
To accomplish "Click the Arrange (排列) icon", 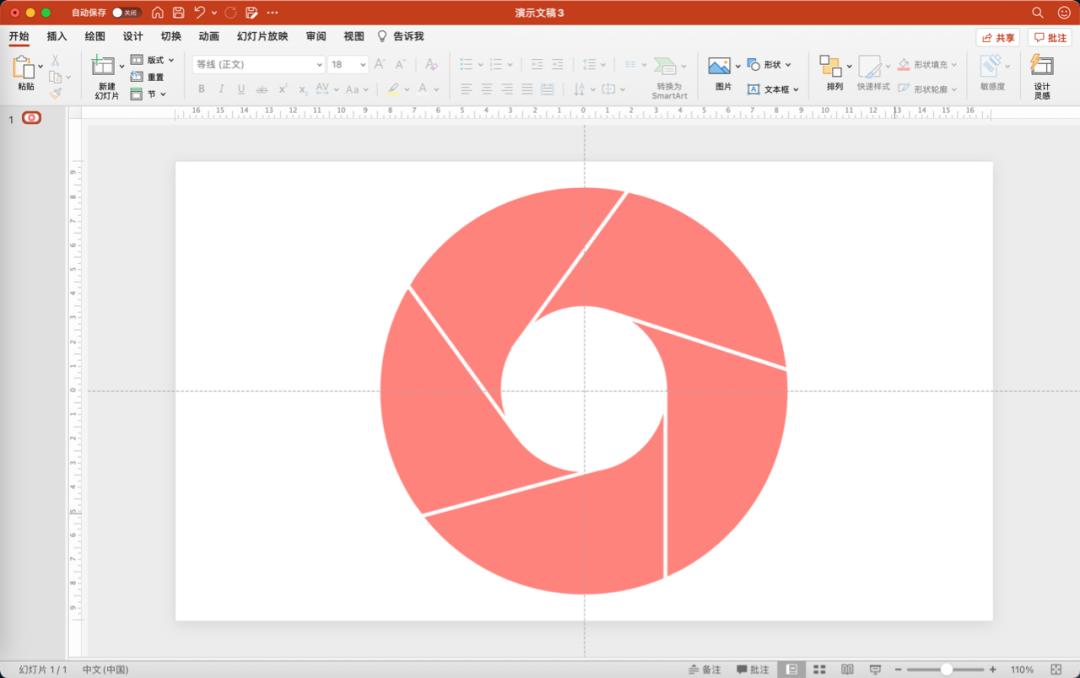I will [830, 66].
